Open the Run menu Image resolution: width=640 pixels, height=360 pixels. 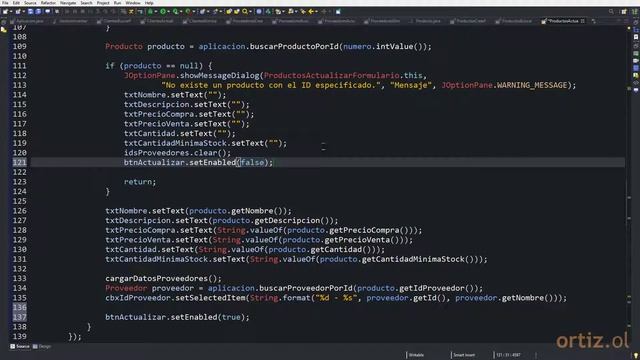point(118,3)
